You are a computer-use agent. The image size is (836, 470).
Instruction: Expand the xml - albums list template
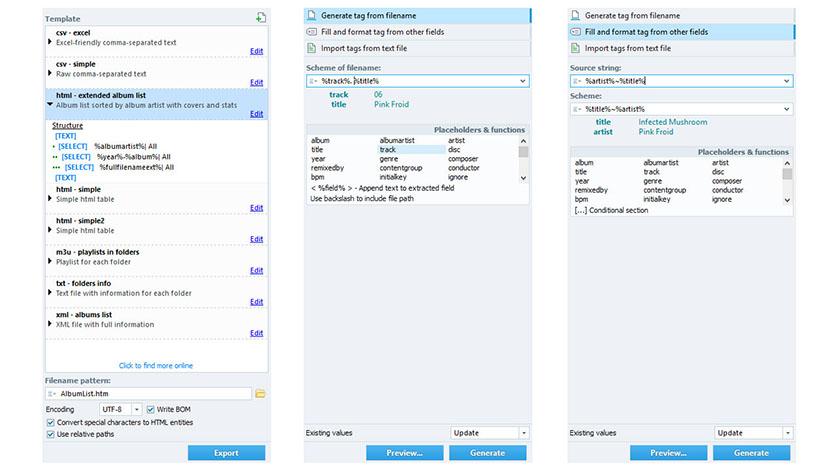(50, 323)
